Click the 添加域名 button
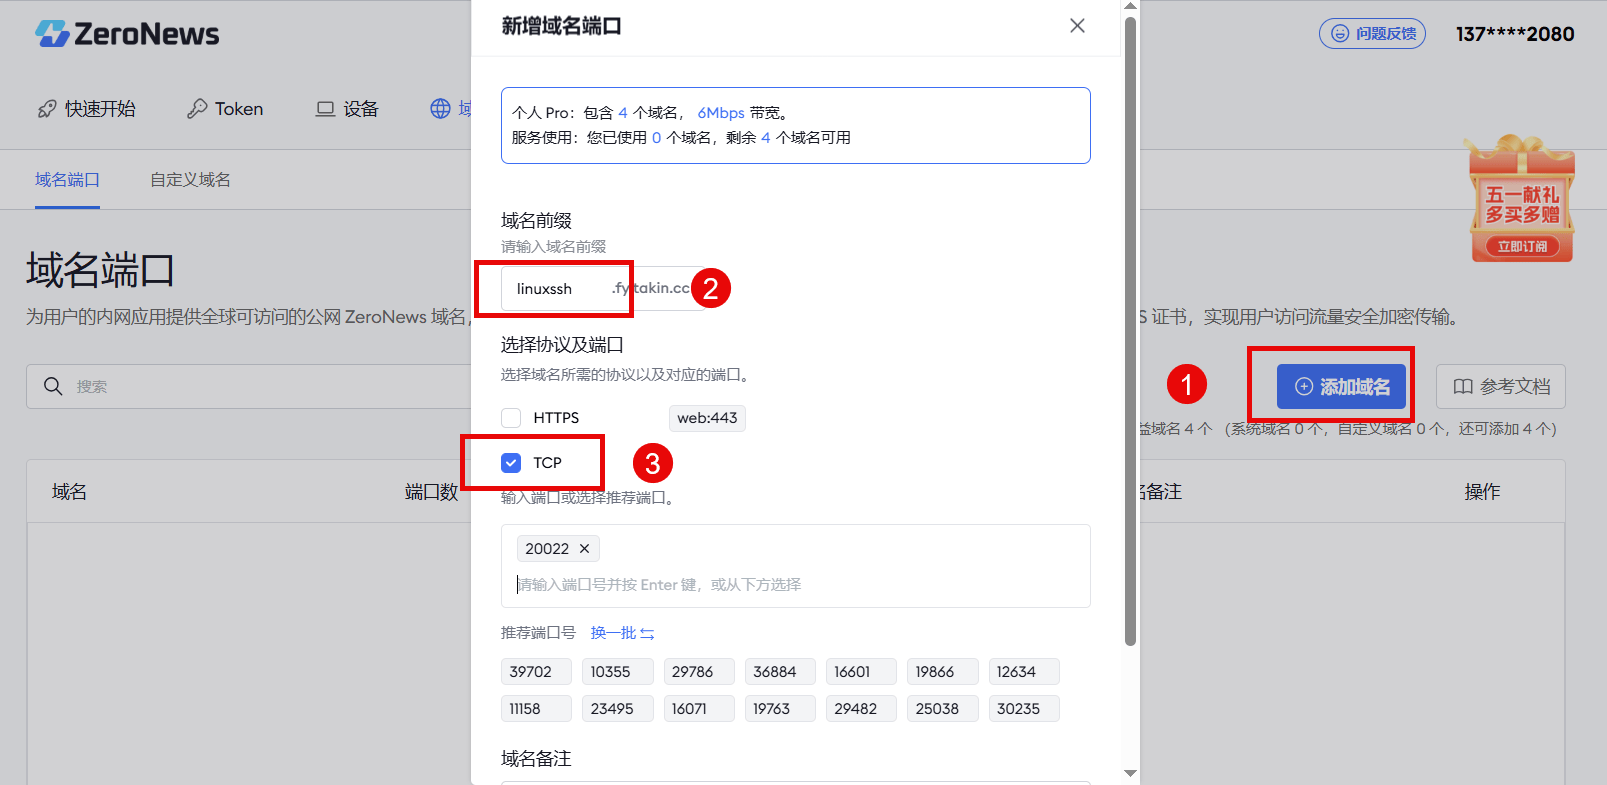Screen dimensions: 1607x785 [x=1341, y=386]
